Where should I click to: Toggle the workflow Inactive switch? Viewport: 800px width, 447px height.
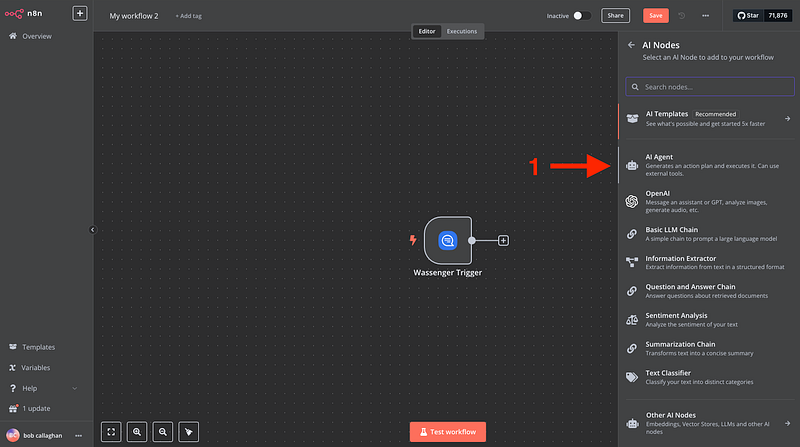pos(581,16)
